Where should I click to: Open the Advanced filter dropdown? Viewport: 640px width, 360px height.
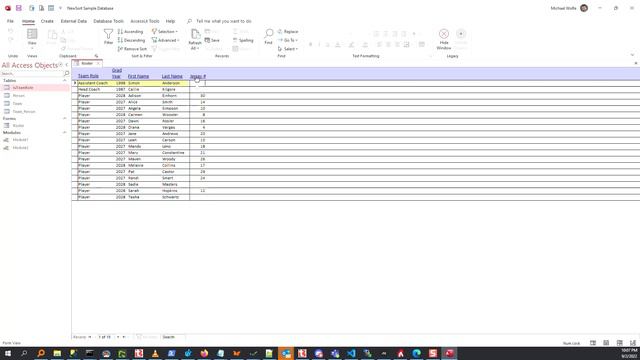(165, 40)
